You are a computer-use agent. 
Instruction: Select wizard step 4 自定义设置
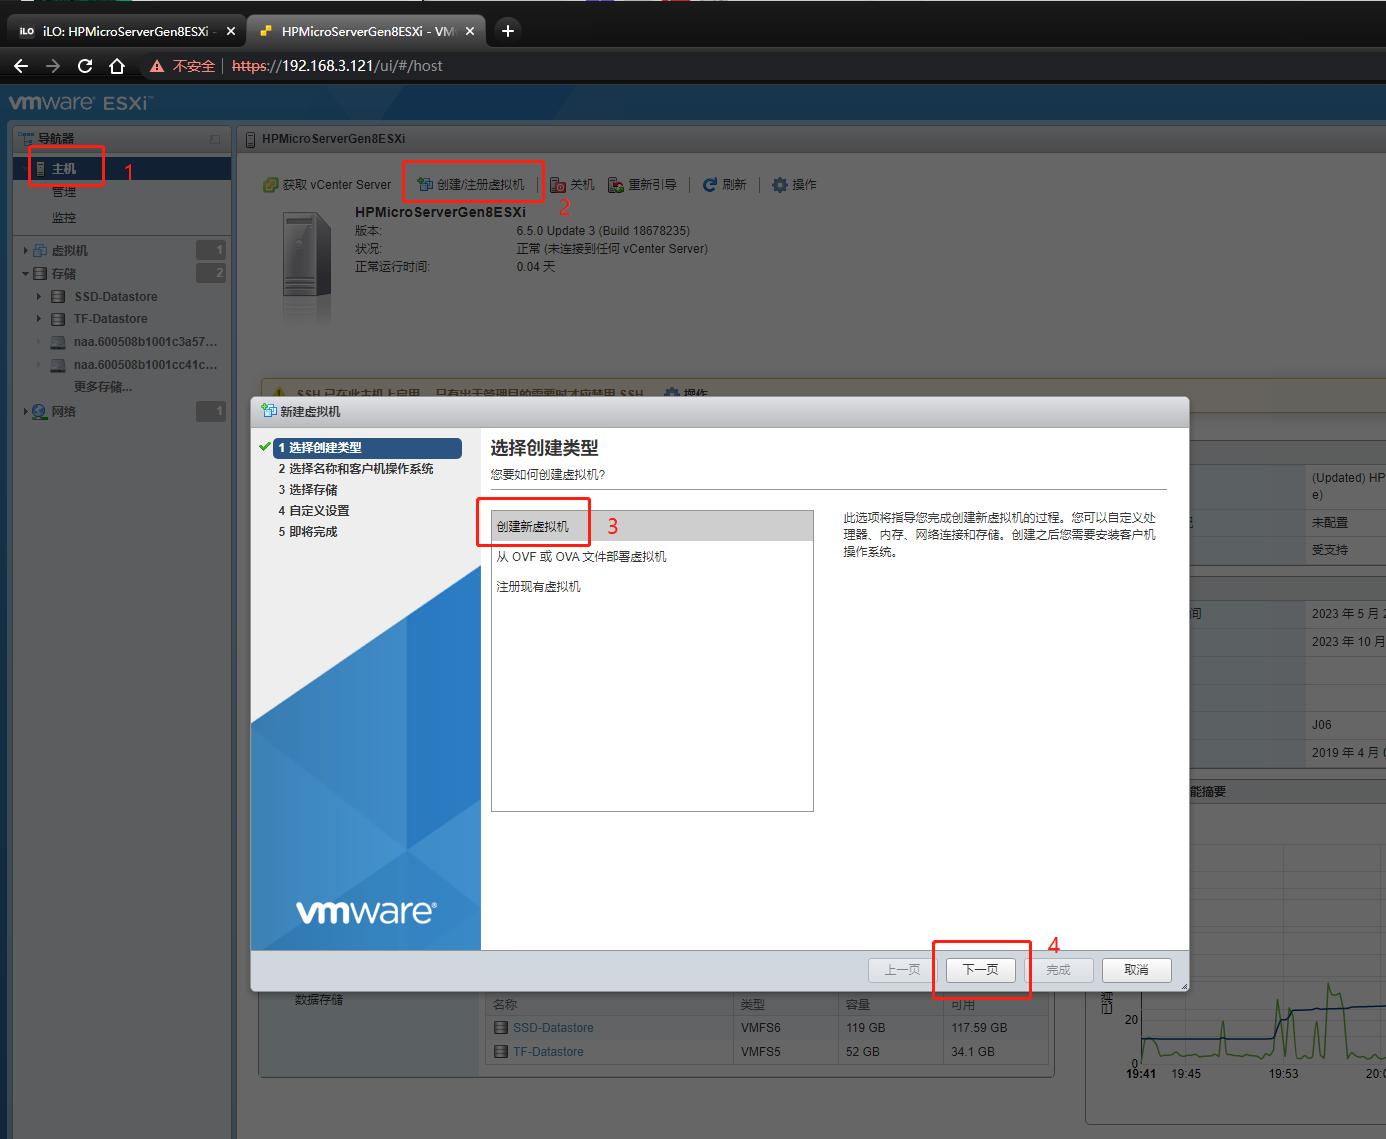coord(314,511)
